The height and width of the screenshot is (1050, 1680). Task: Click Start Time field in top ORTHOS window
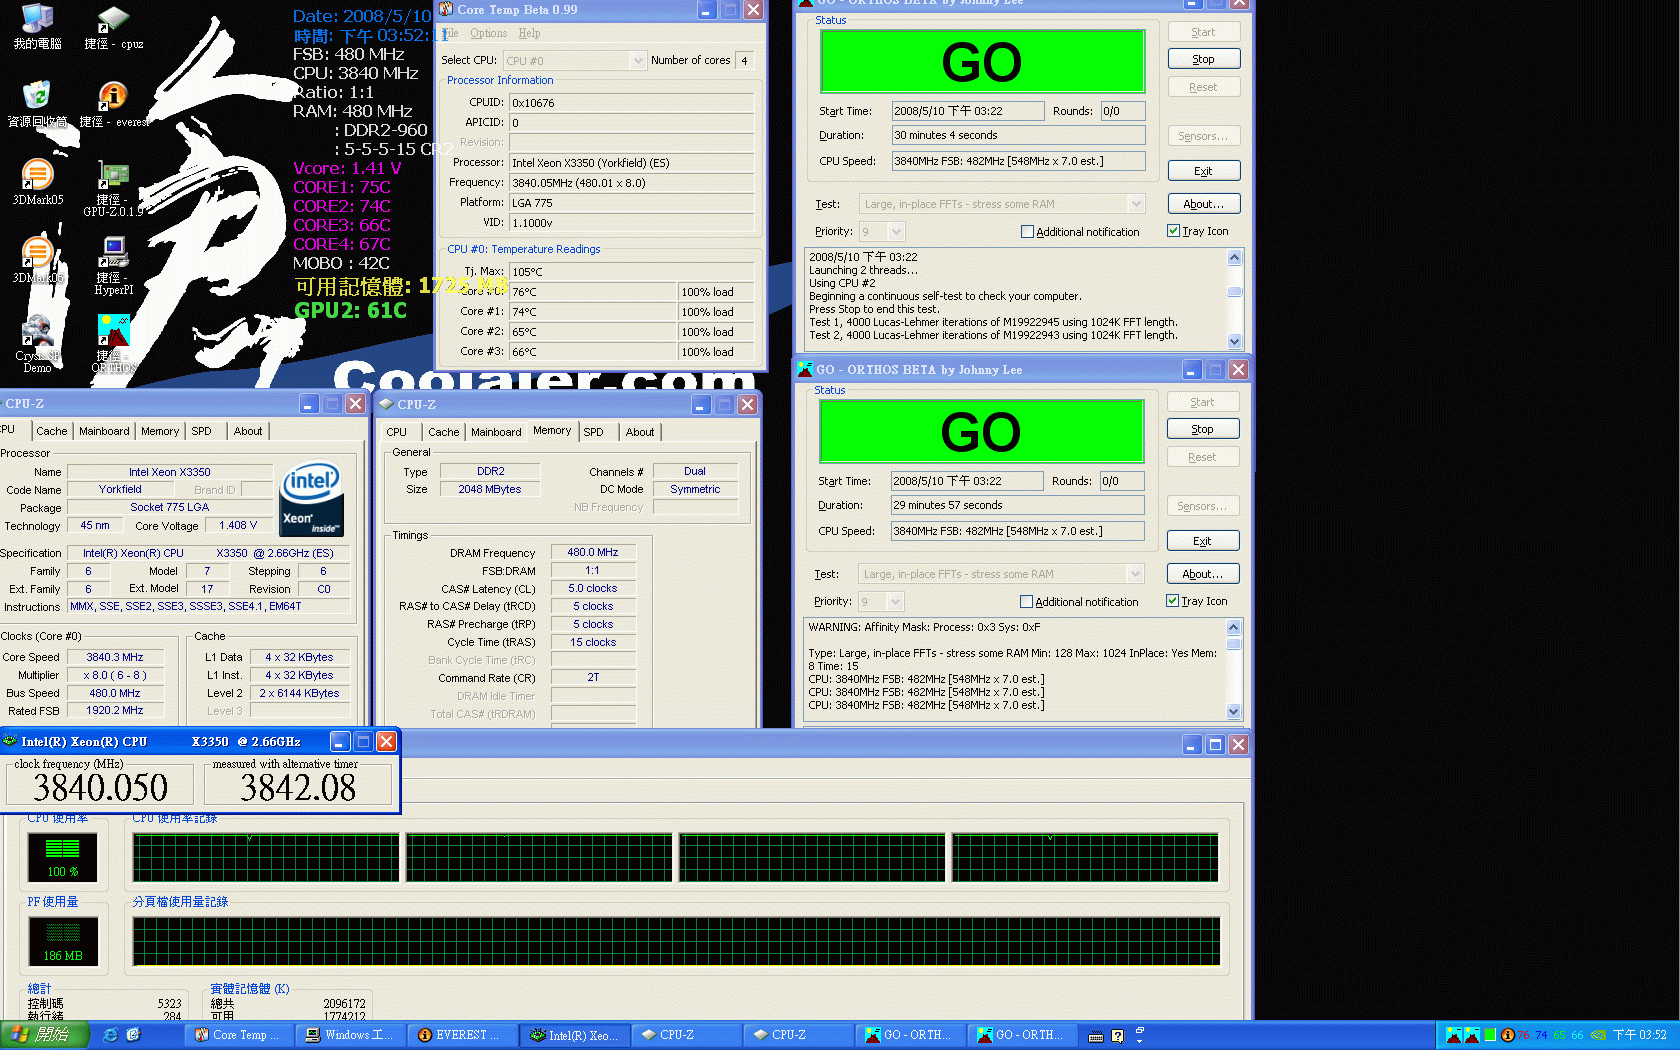[968, 111]
